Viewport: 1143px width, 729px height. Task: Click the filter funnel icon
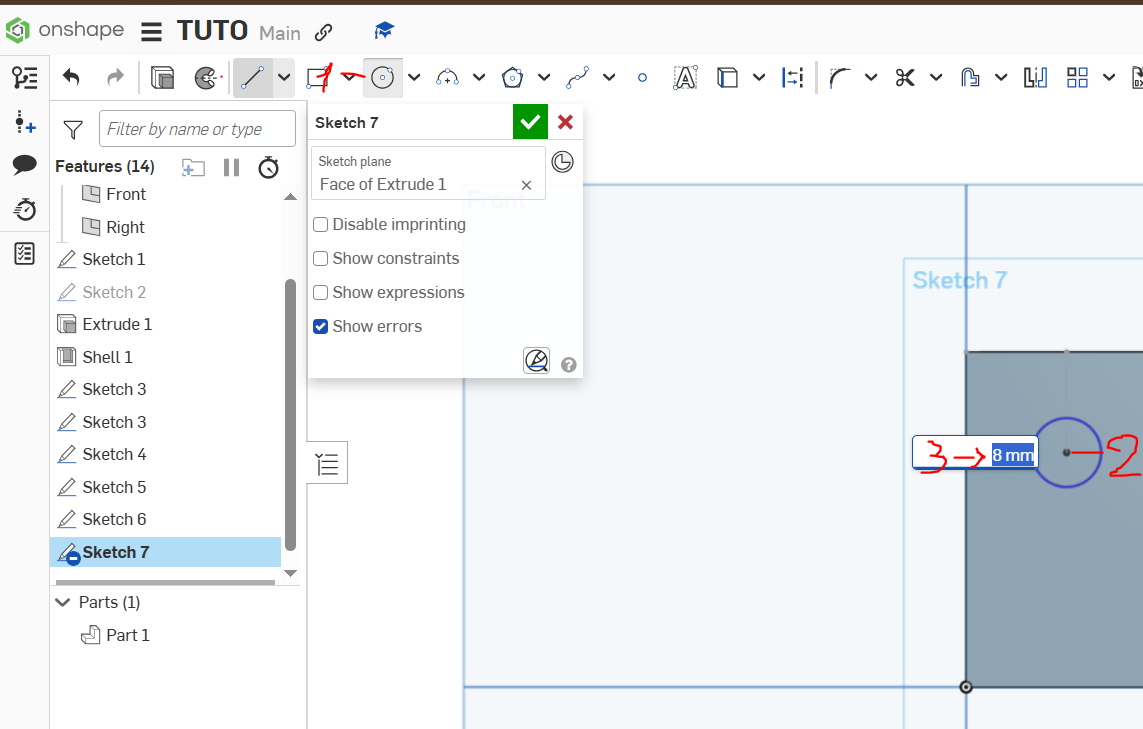tap(73, 130)
